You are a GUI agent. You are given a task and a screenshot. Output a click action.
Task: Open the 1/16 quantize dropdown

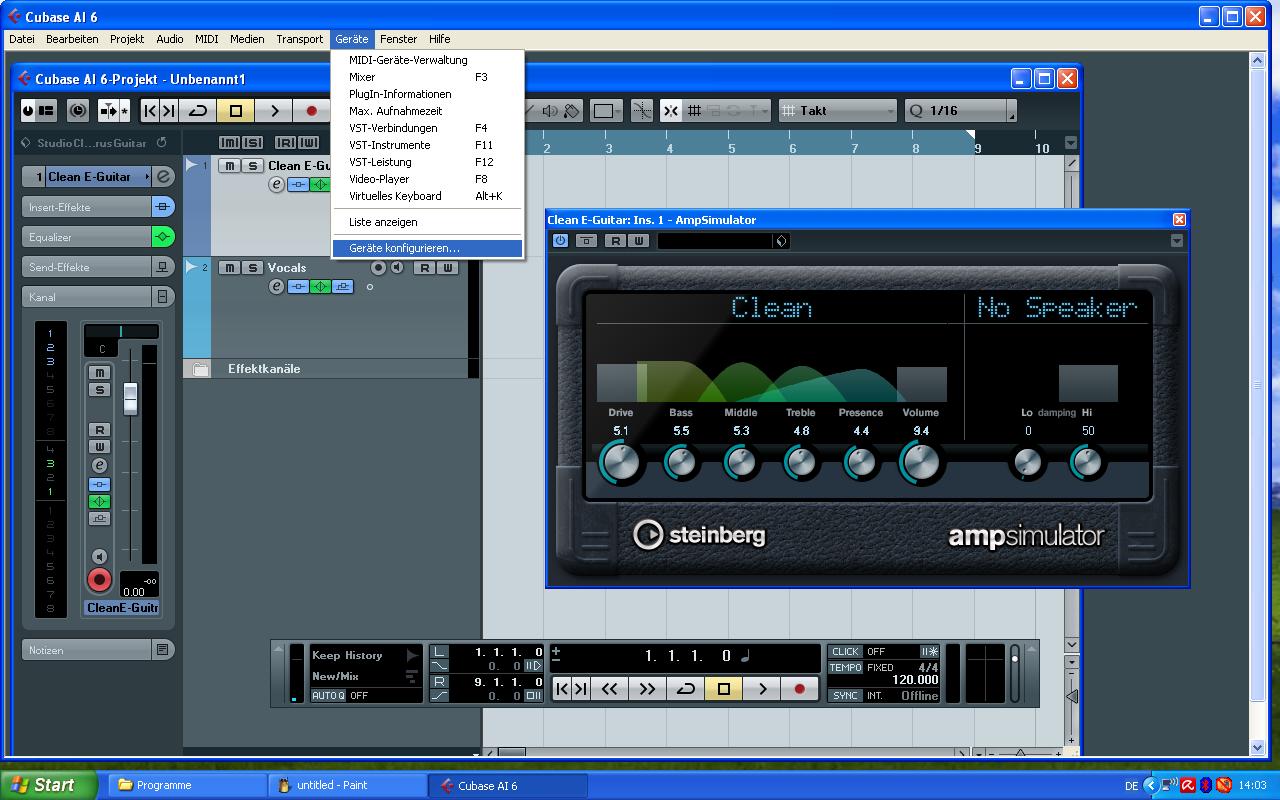(x=959, y=111)
